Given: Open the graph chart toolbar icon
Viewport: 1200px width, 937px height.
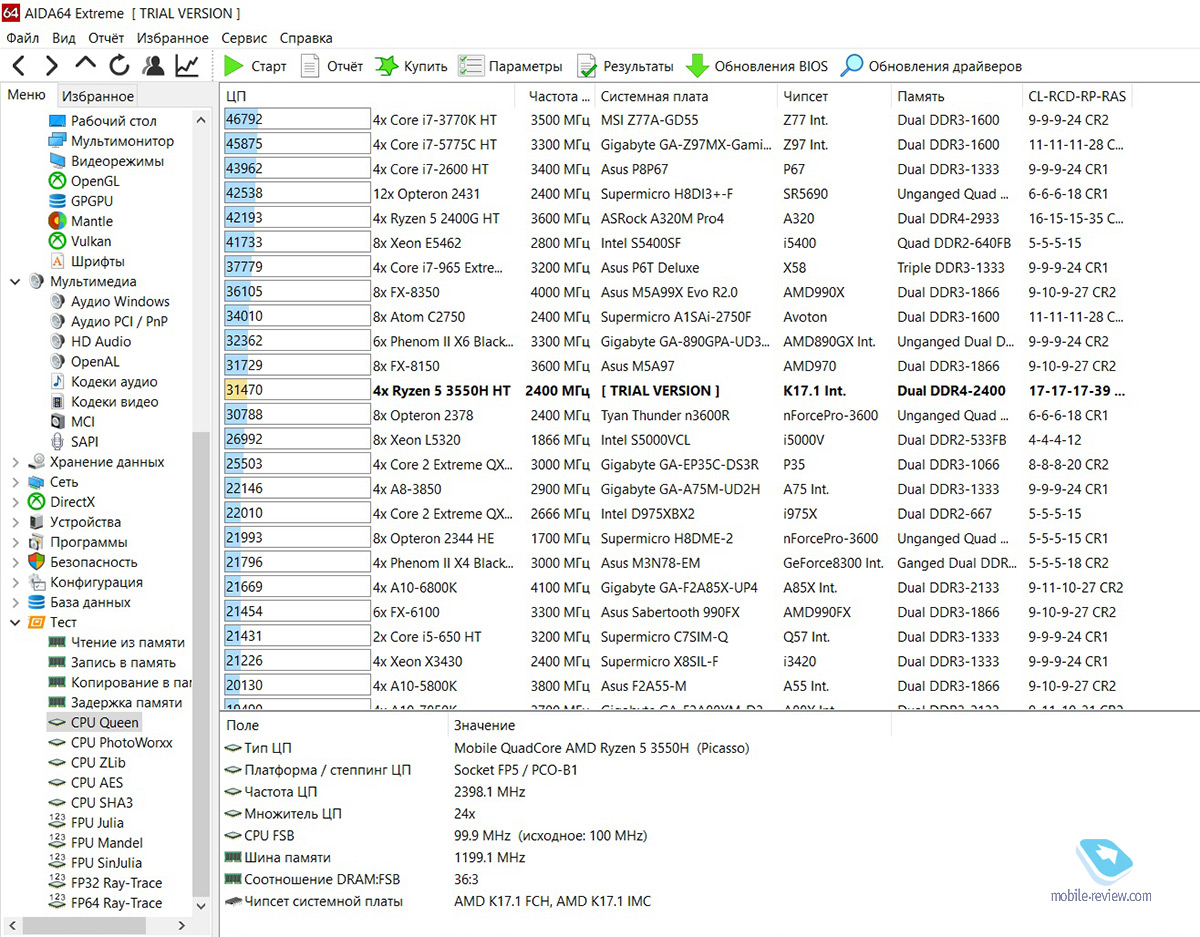Looking at the screenshot, I should pyautogui.click(x=187, y=66).
